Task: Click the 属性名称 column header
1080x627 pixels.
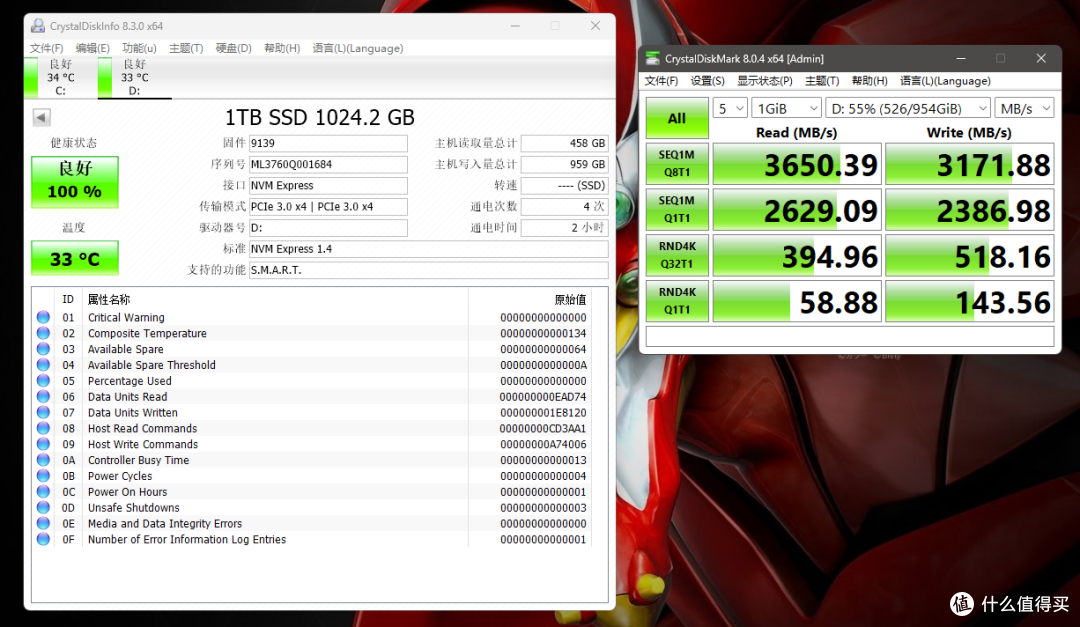Action: click(x=109, y=300)
